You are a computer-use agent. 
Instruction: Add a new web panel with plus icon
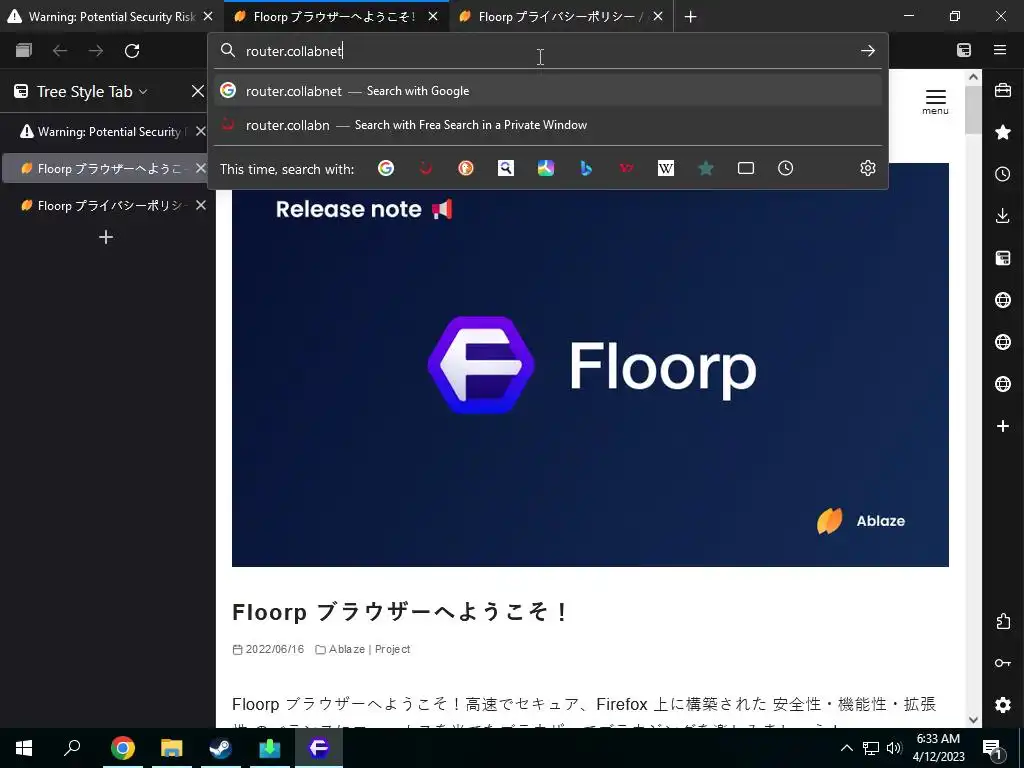pyautogui.click(x=1003, y=426)
